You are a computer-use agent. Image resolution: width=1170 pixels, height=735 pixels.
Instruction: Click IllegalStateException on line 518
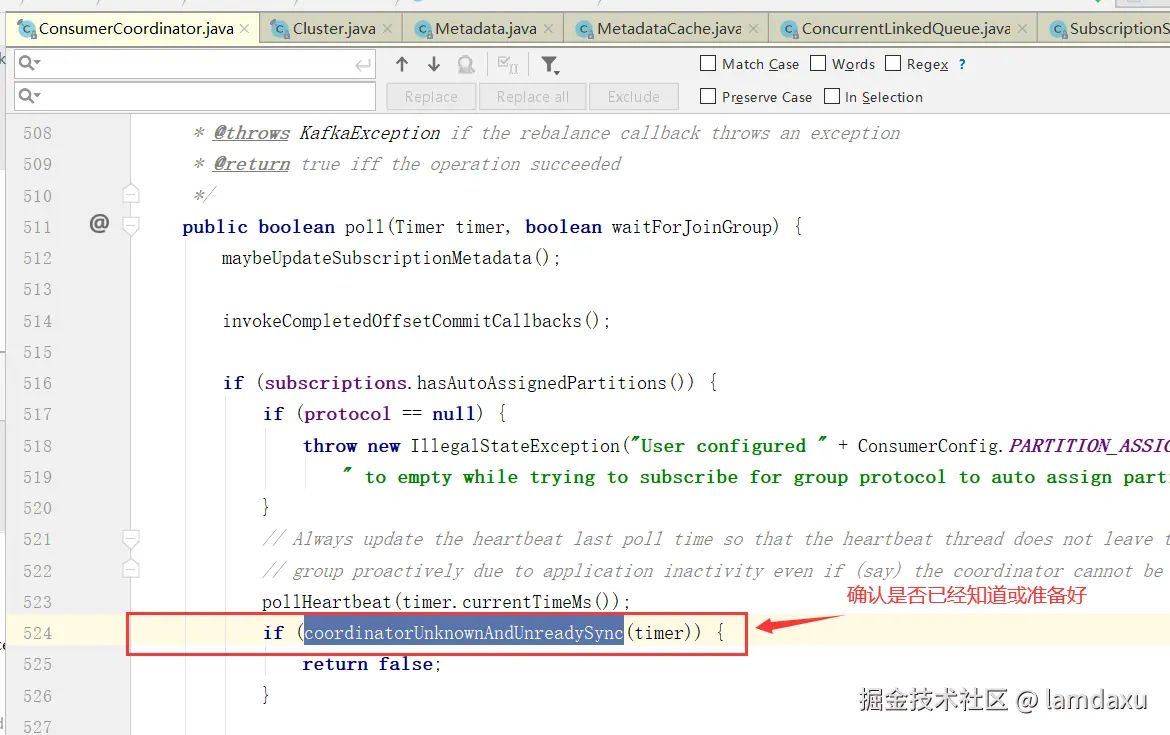click(x=515, y=446)
